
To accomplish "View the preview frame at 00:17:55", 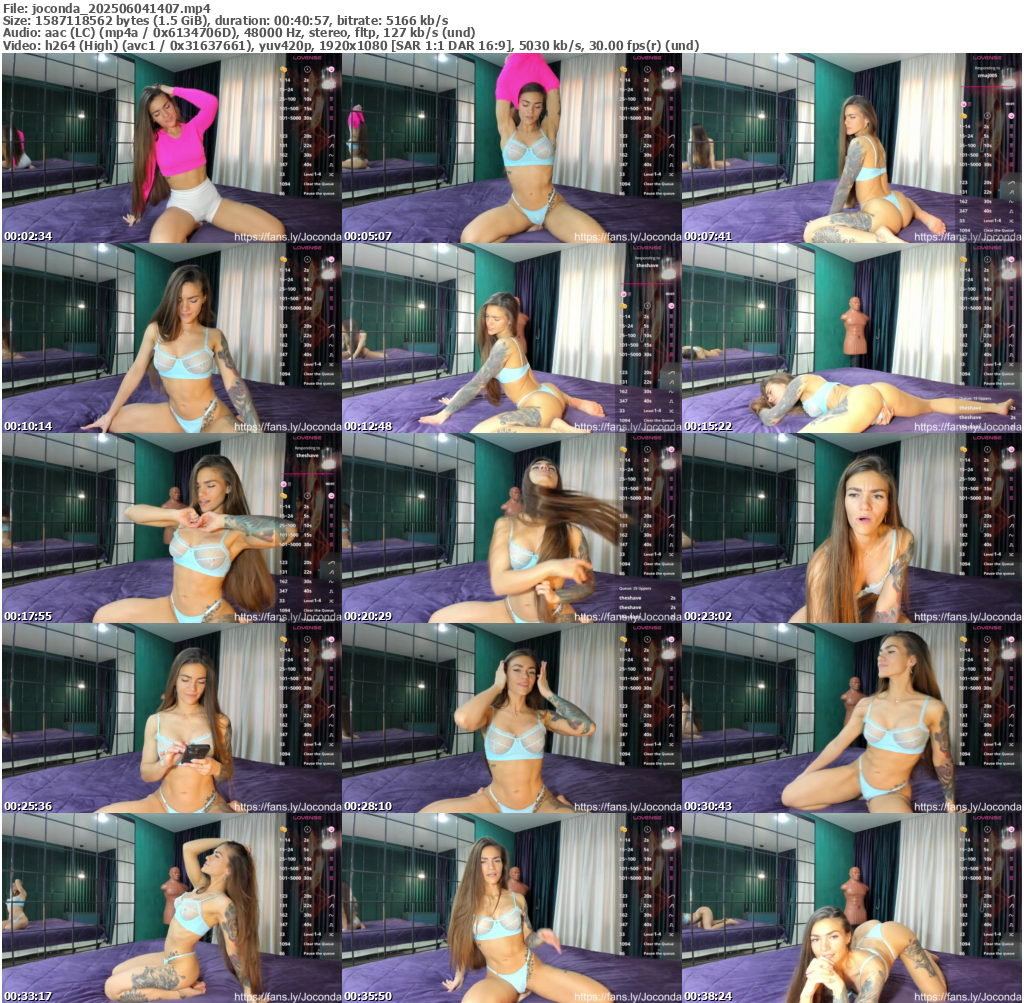I will (x=172, y=528).
